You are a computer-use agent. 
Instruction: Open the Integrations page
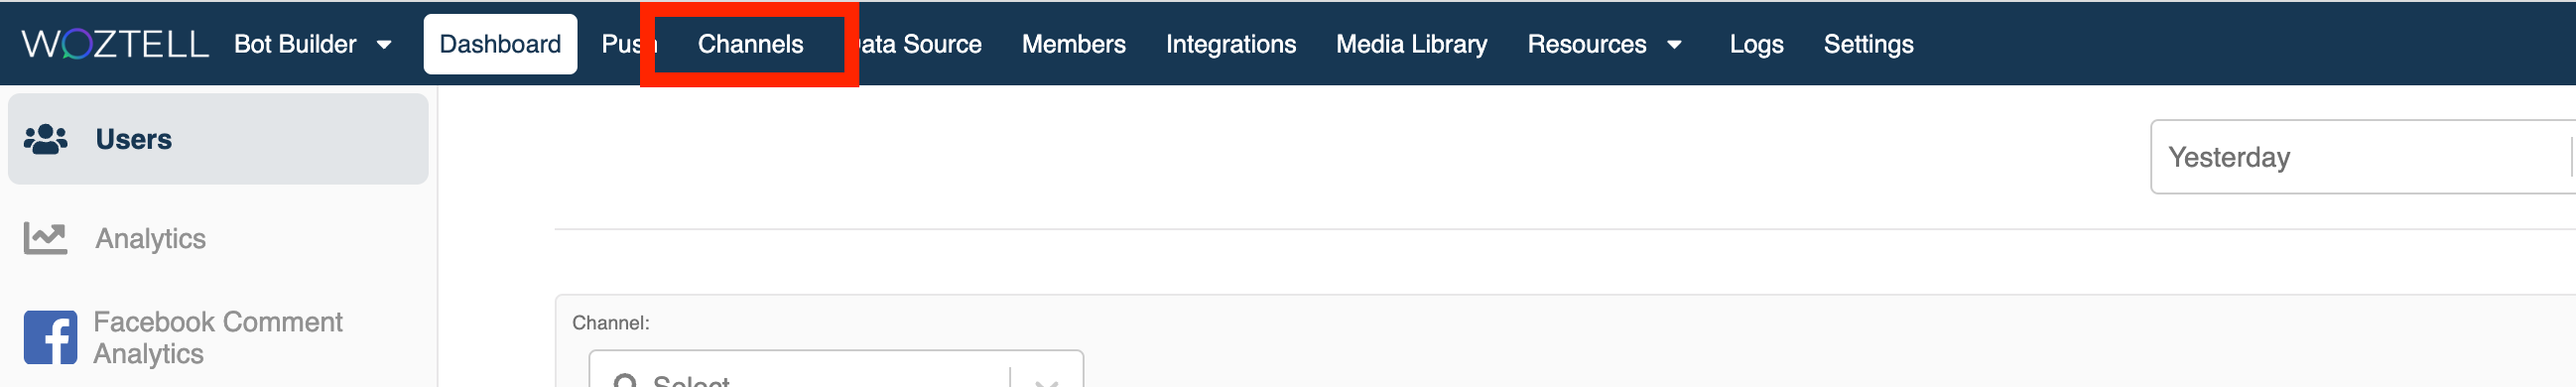(1230, 44)
